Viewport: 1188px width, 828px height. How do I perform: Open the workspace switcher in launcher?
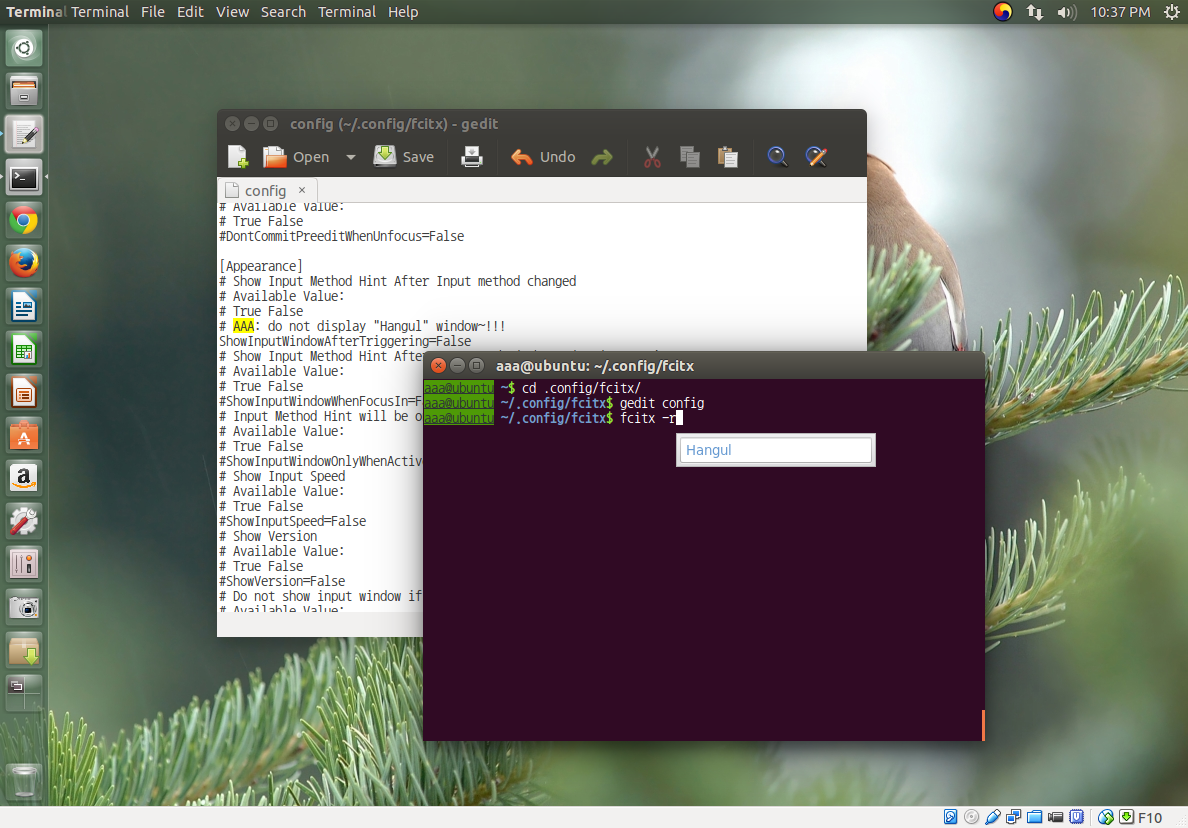coord(23,692)
